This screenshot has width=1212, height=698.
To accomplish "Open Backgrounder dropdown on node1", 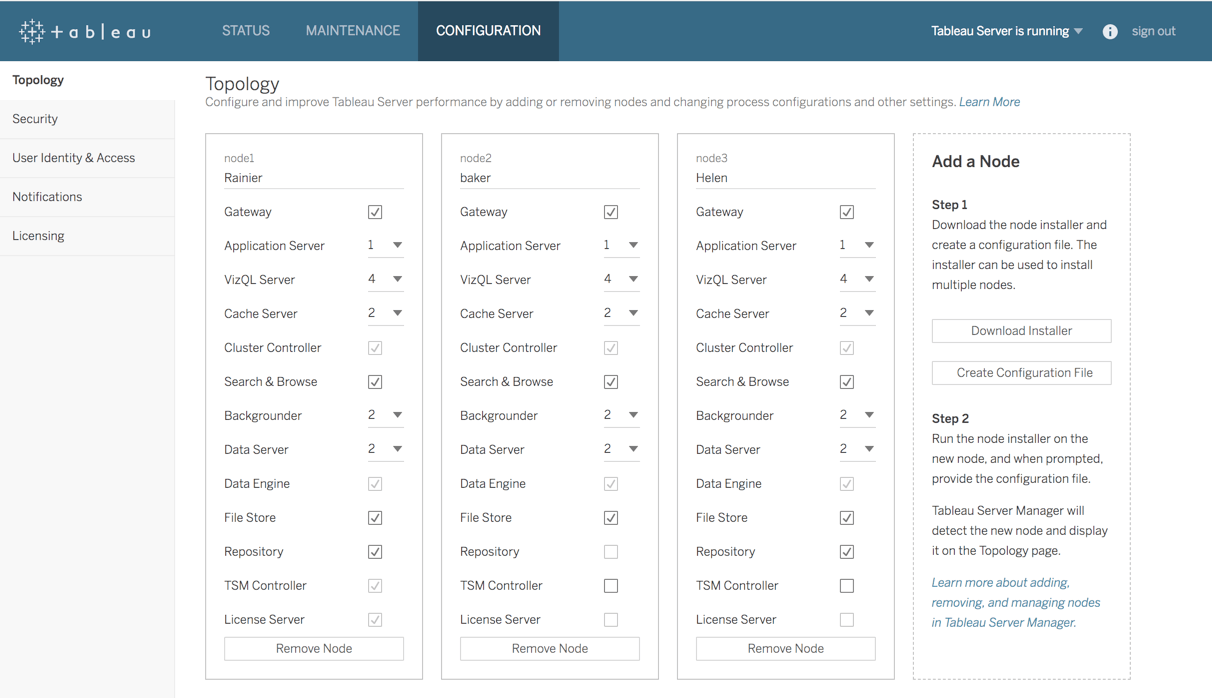I will (385, 416).
